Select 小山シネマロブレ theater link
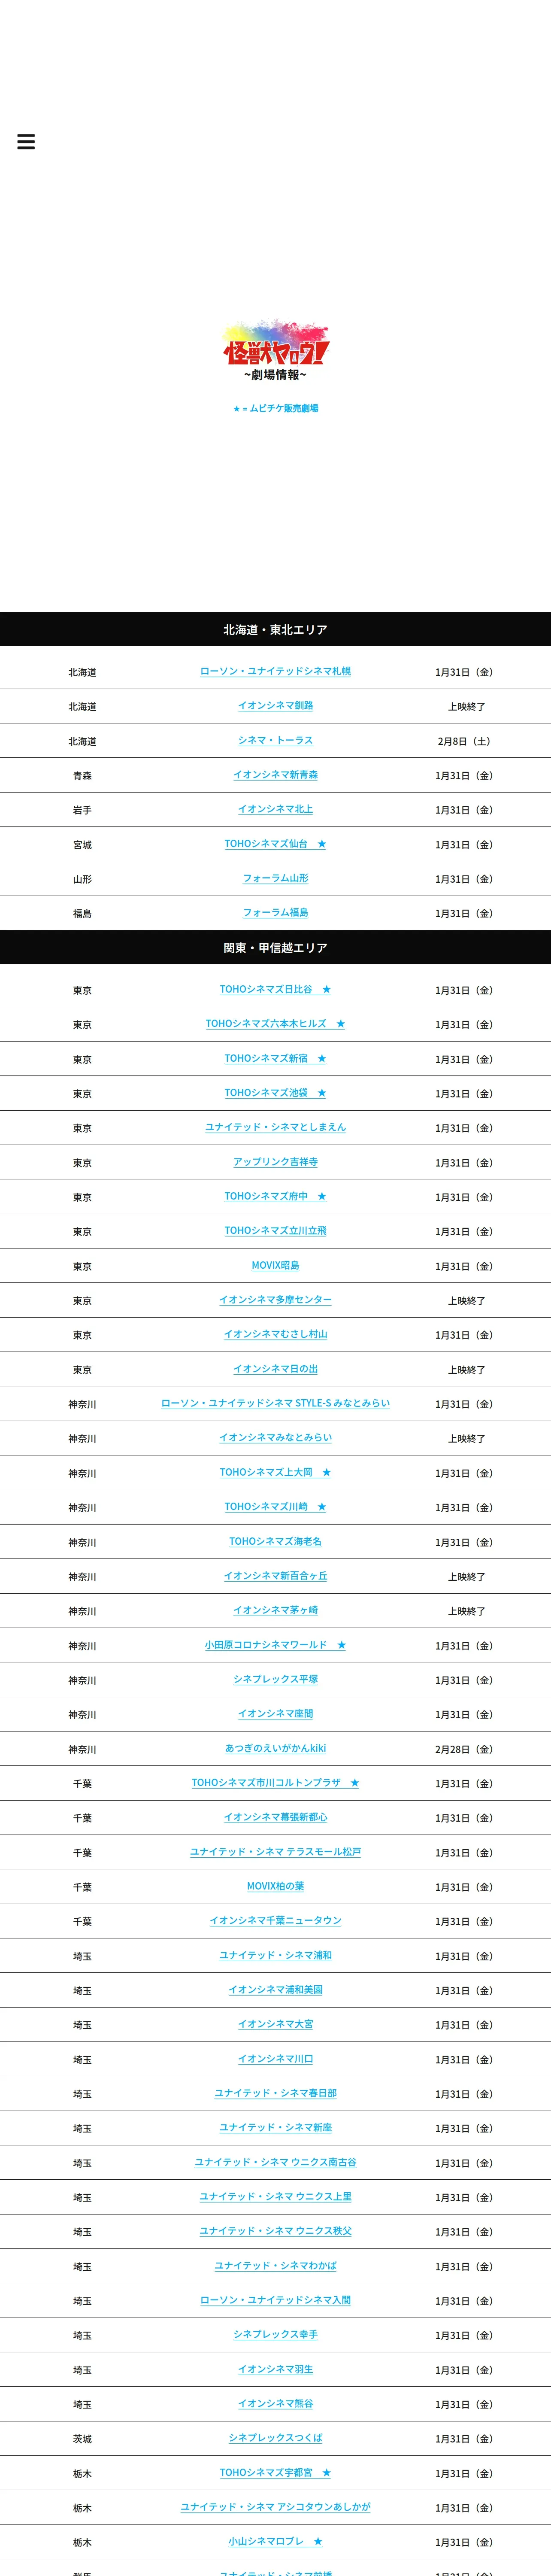Image resolution: width=551 pixels, height=2576 pixels. pos(275,2542)
